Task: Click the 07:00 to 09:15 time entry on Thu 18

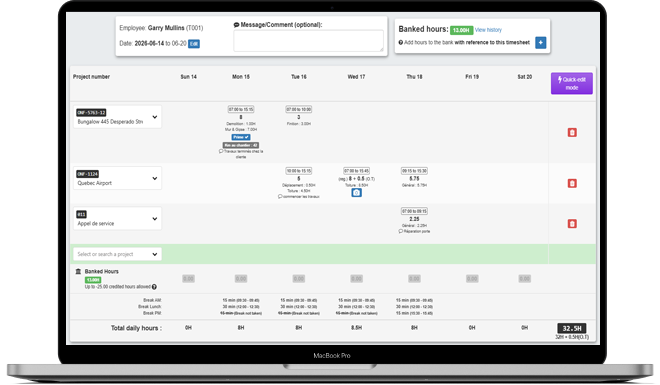Action: click(x=414, y=211)
